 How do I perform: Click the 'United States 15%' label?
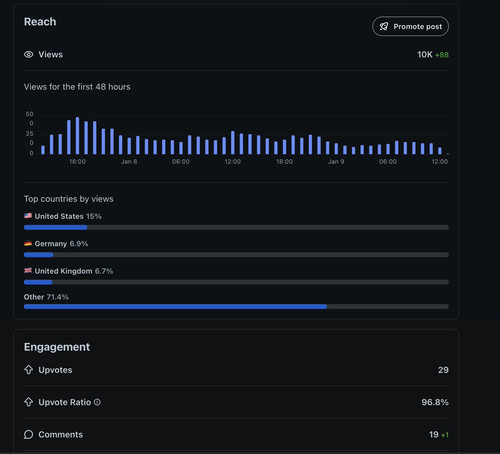(x=68, y=216)
